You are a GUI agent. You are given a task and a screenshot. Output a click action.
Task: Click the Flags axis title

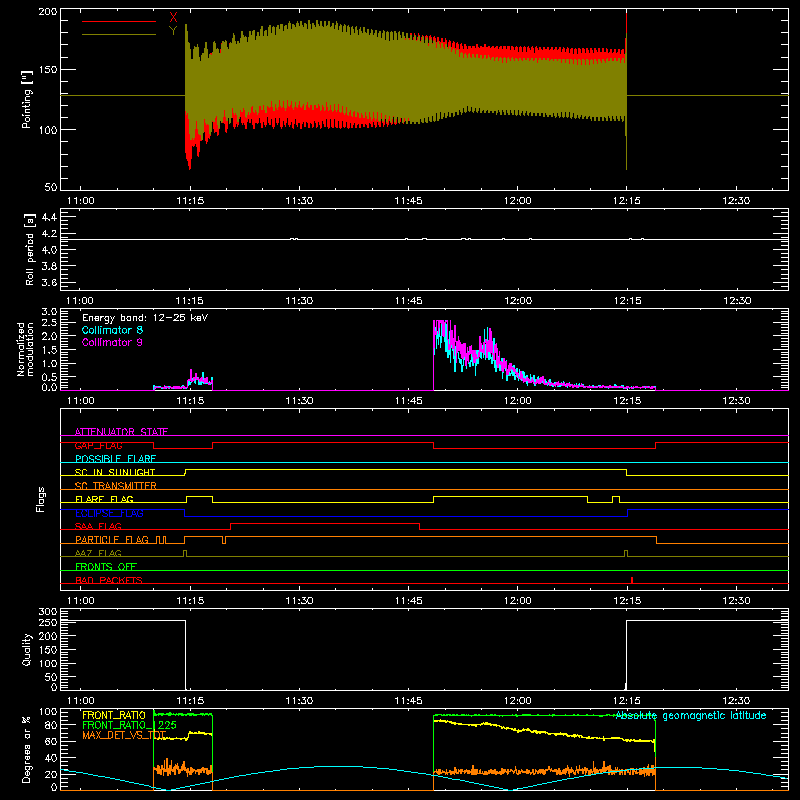pos(41,499)
